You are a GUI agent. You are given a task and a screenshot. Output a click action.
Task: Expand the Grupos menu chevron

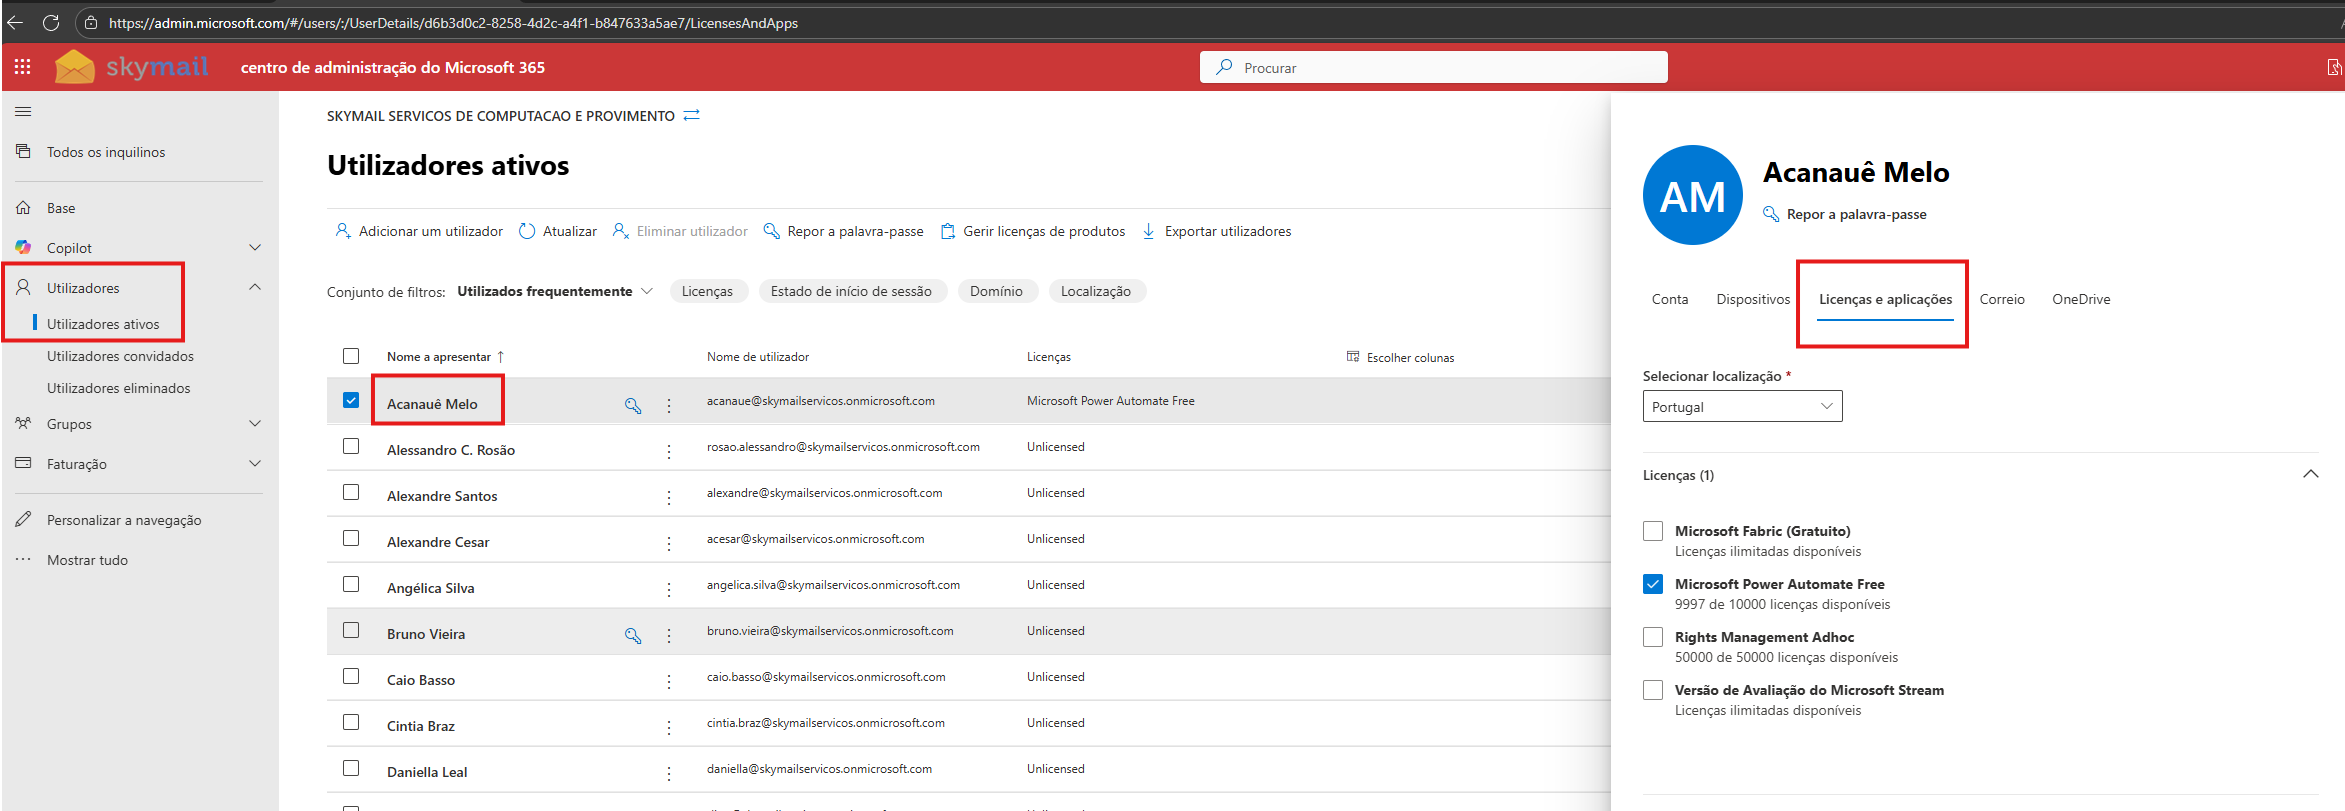(x=255, y=423)
